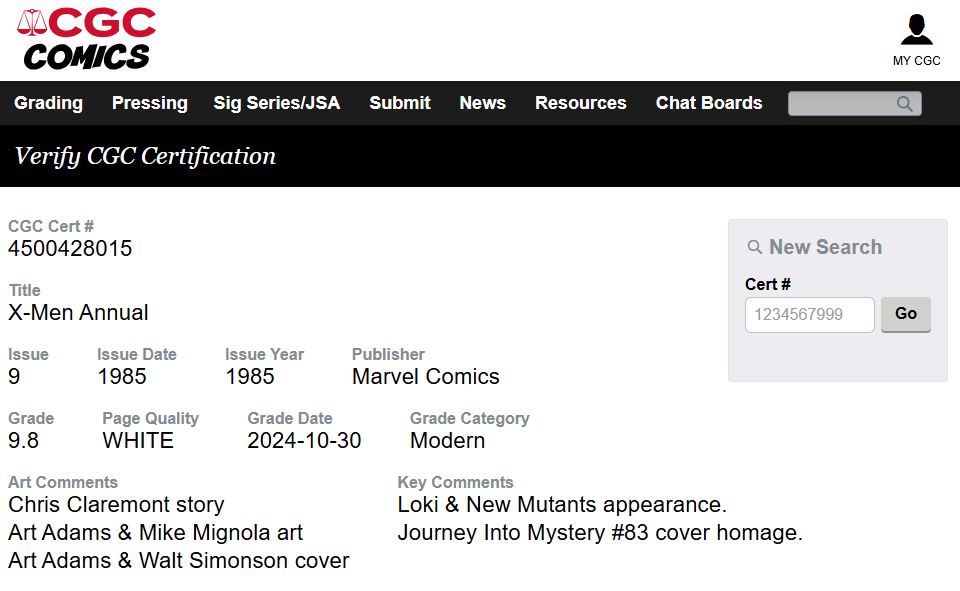Go to the News section
Image resolution: width=960 pixels, height=591 pixels.
pos(482,103)
